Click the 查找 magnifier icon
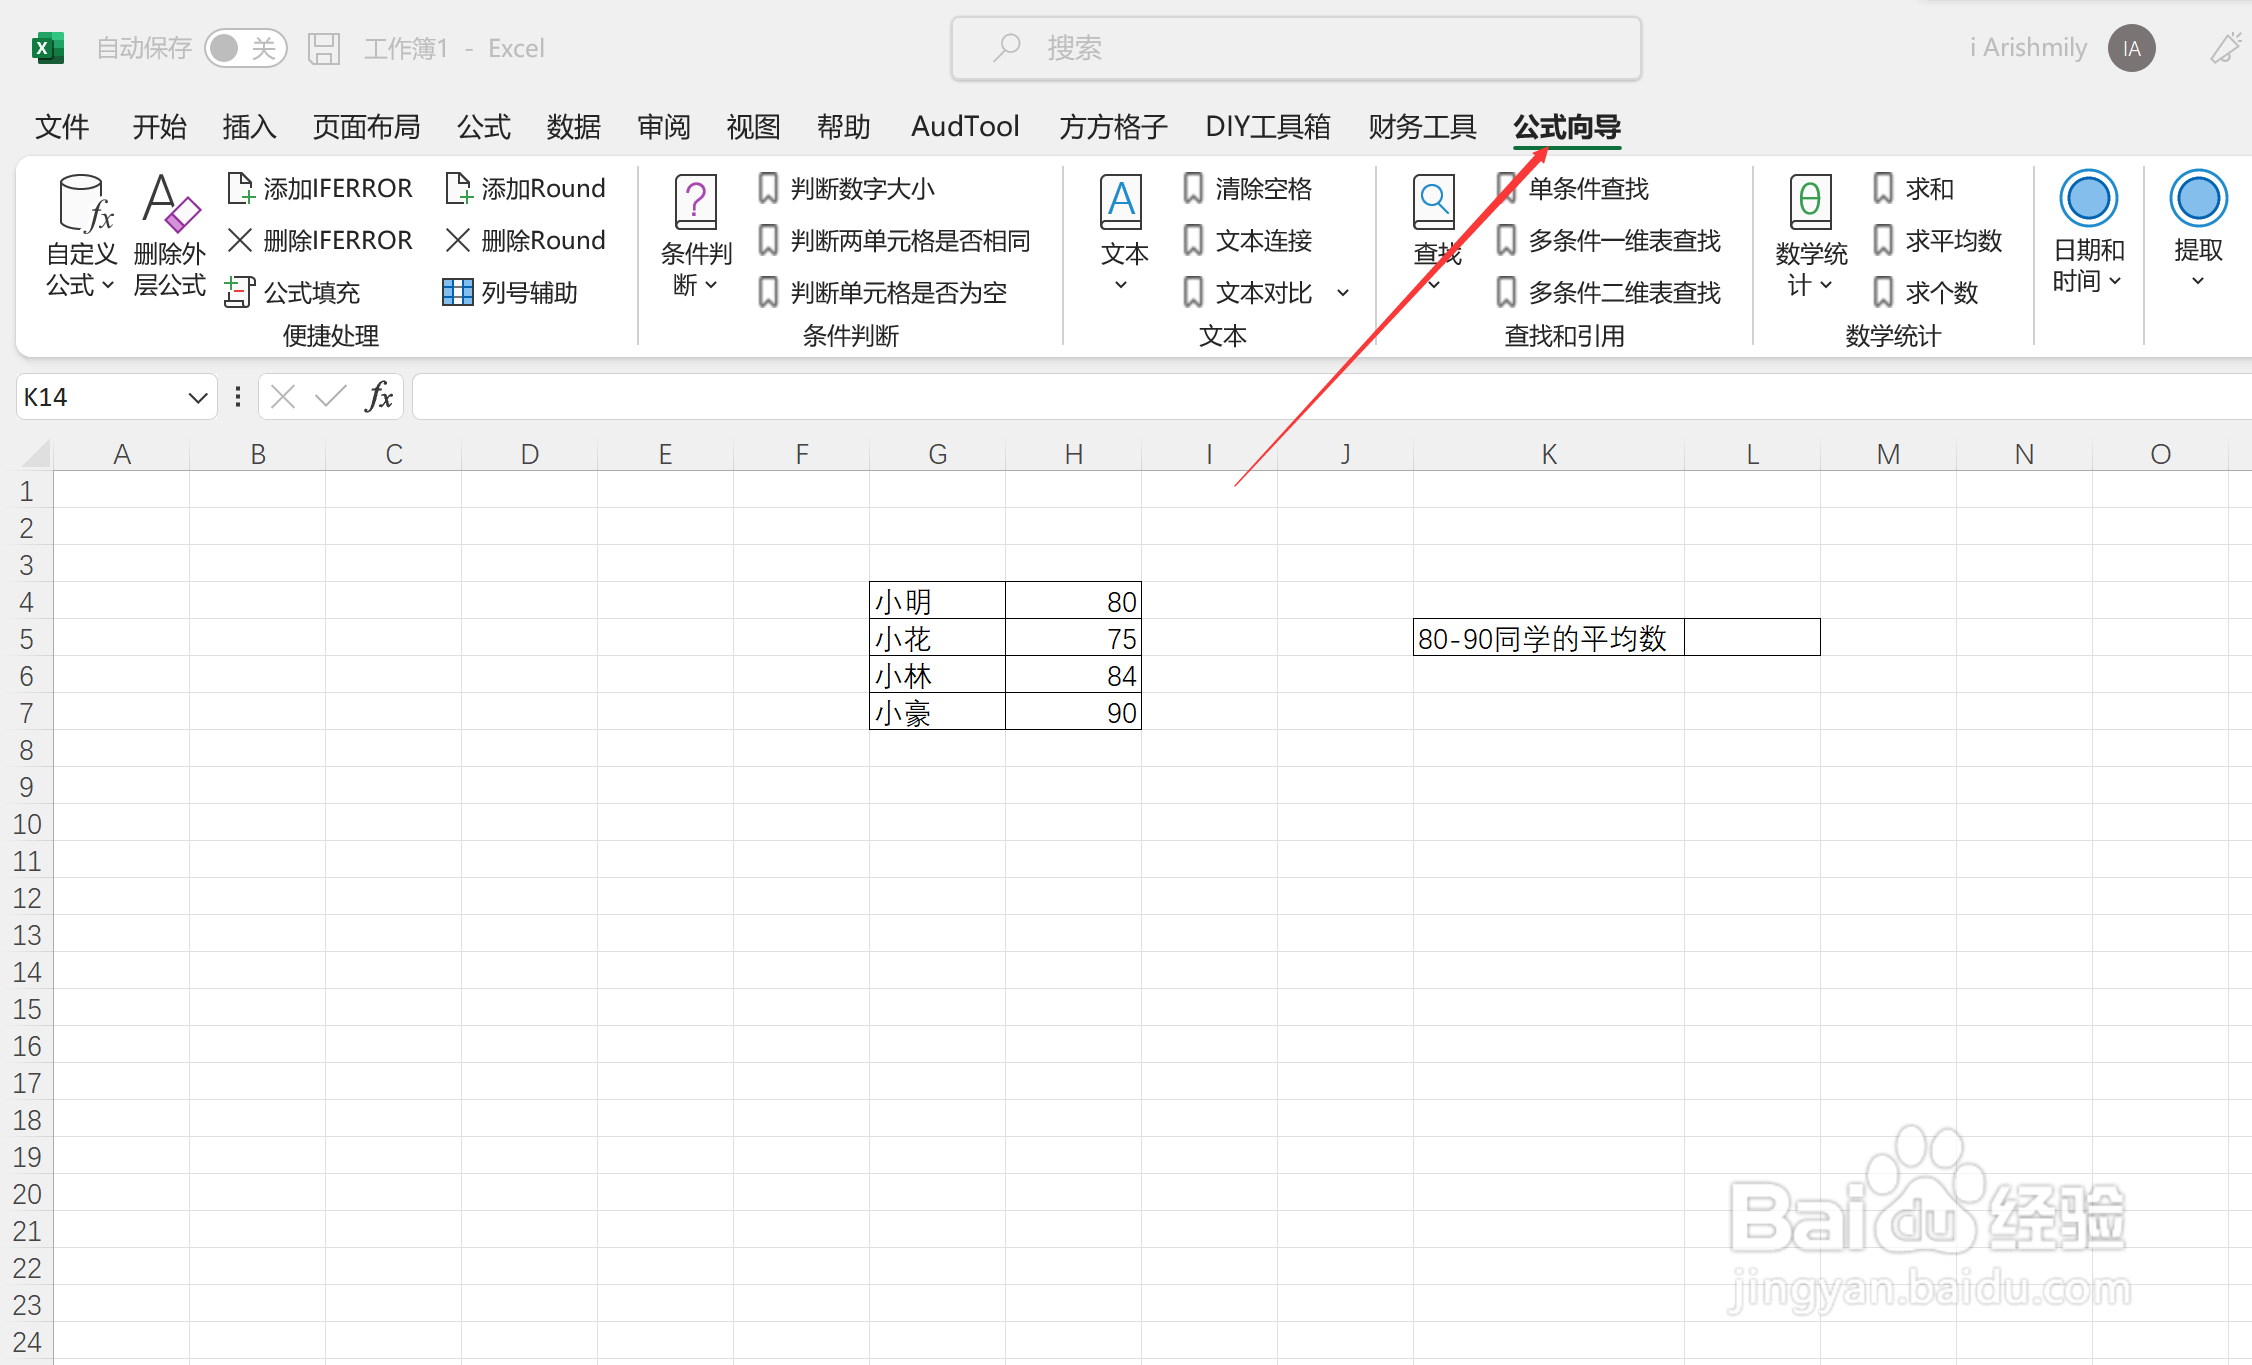 [x=1434, y=201]
